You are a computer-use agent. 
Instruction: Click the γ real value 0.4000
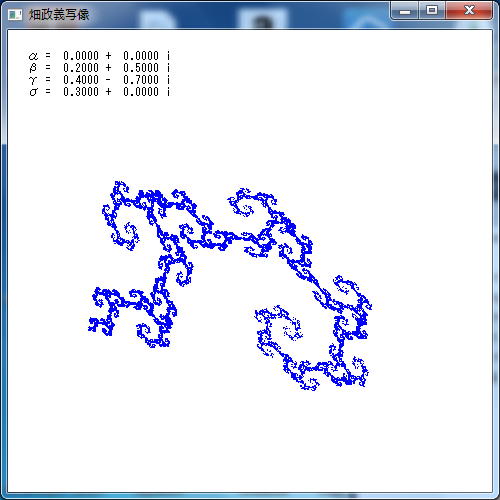click(81, 80)
